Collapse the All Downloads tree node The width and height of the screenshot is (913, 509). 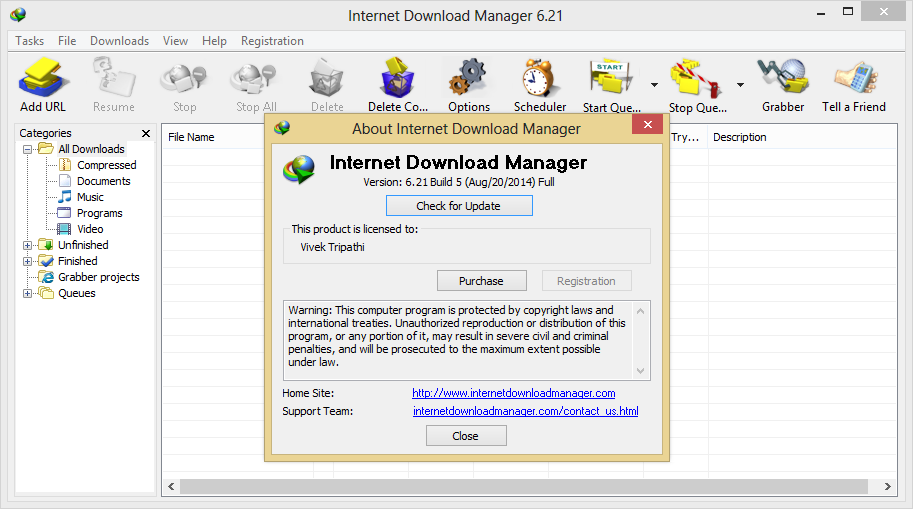coord(27,150)
